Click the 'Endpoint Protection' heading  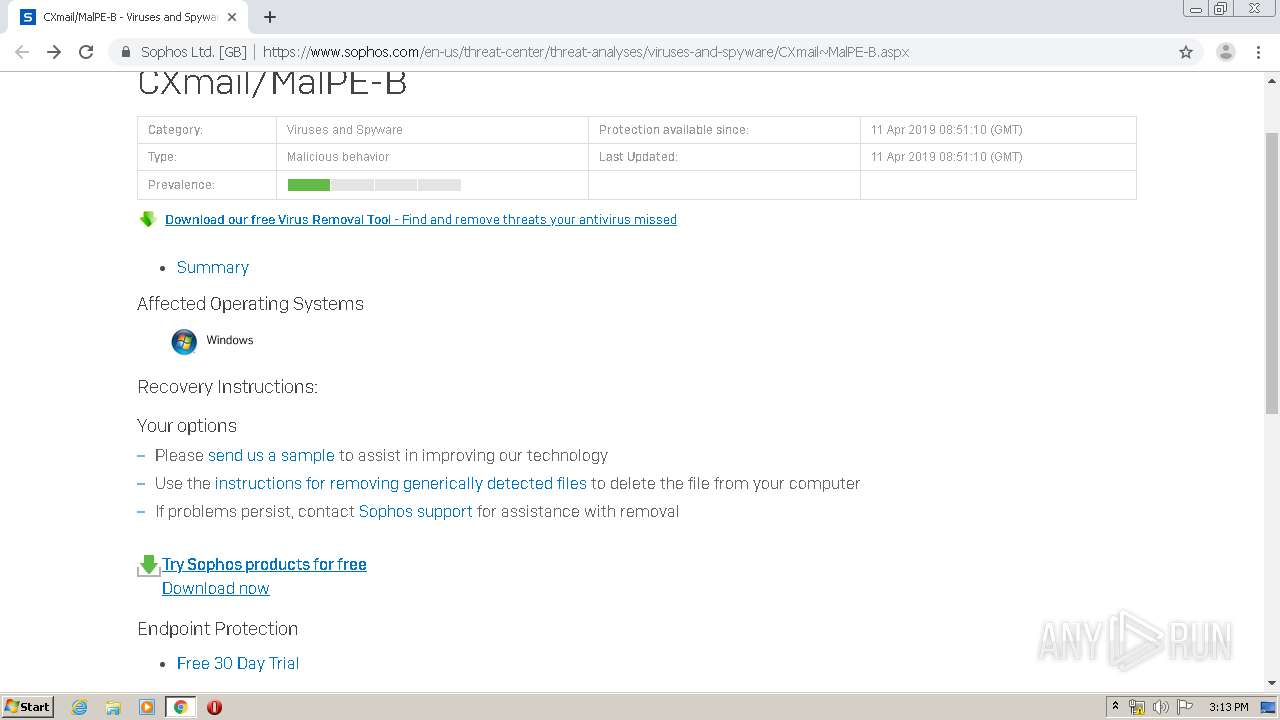click(218, 629)
